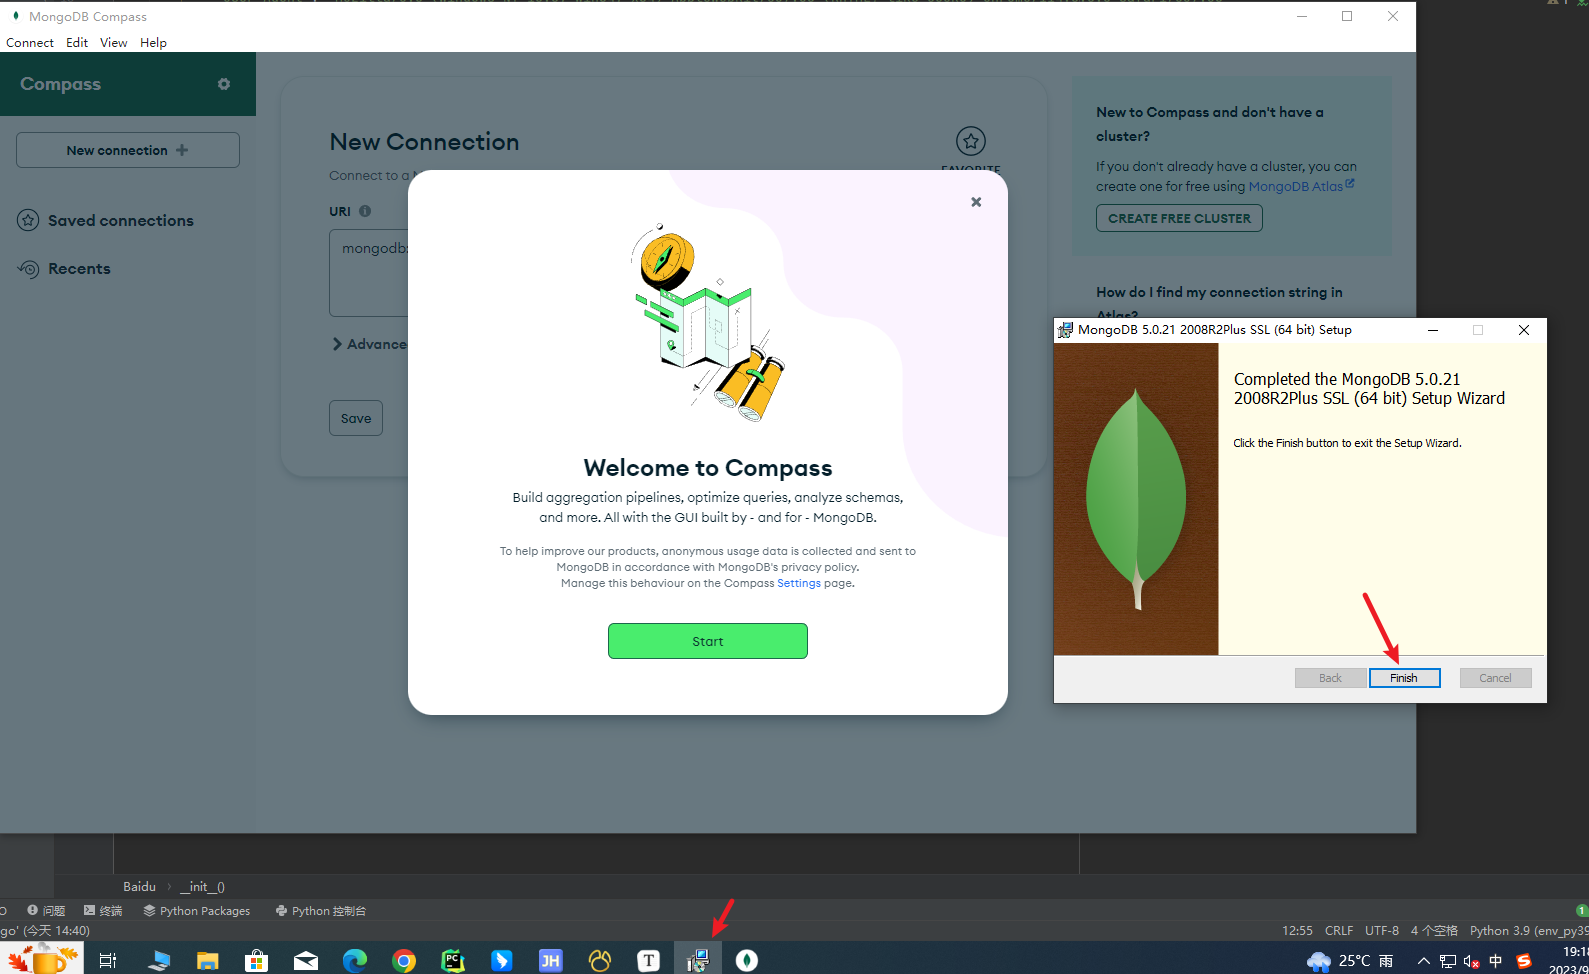Viewport: 1589px width, 974px height.
Task: Click the Recents history icon
Action: (28, 269)
